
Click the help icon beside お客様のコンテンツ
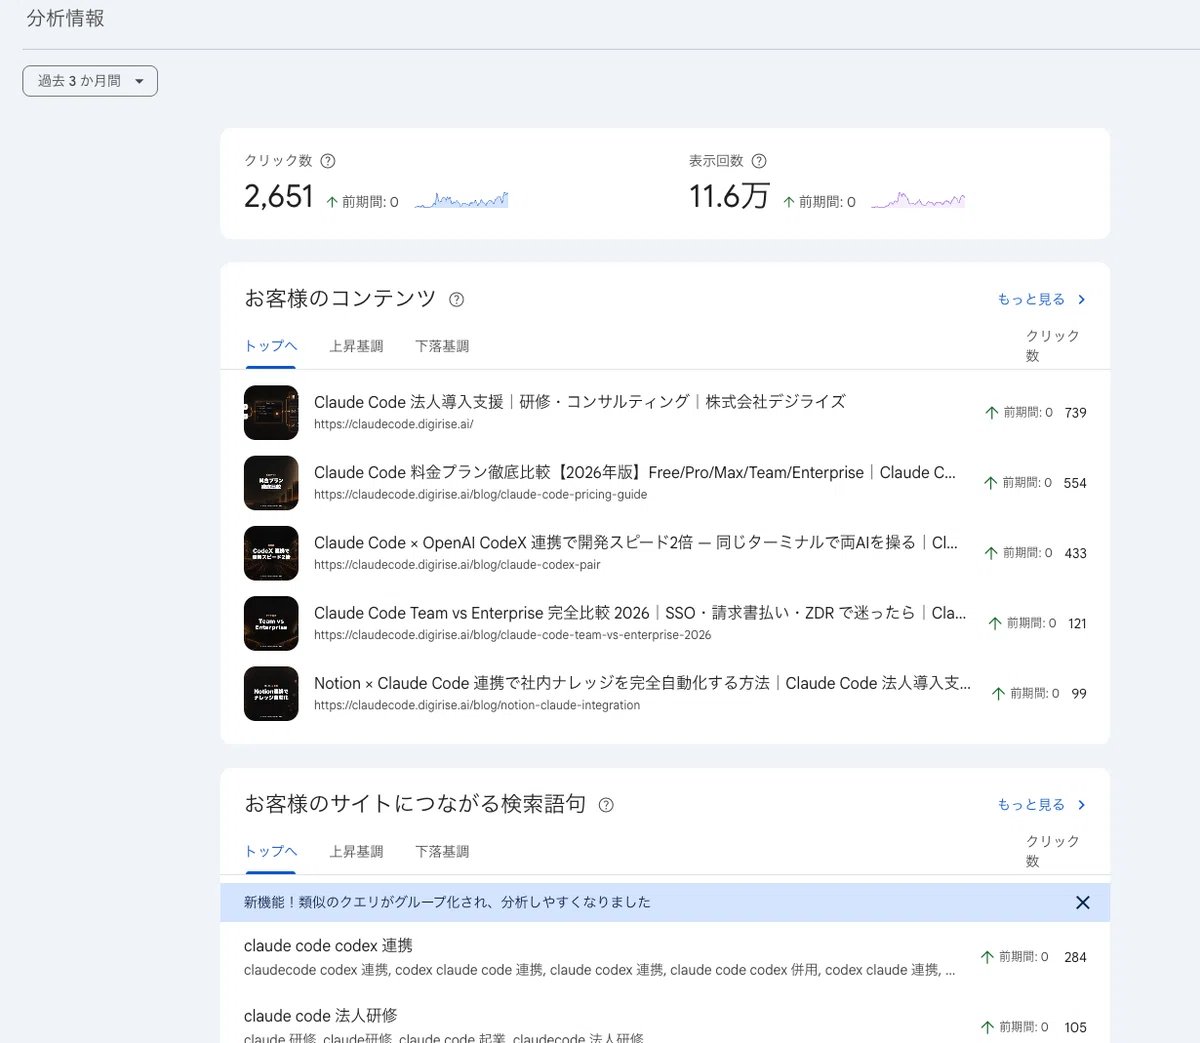click(457, 299)
